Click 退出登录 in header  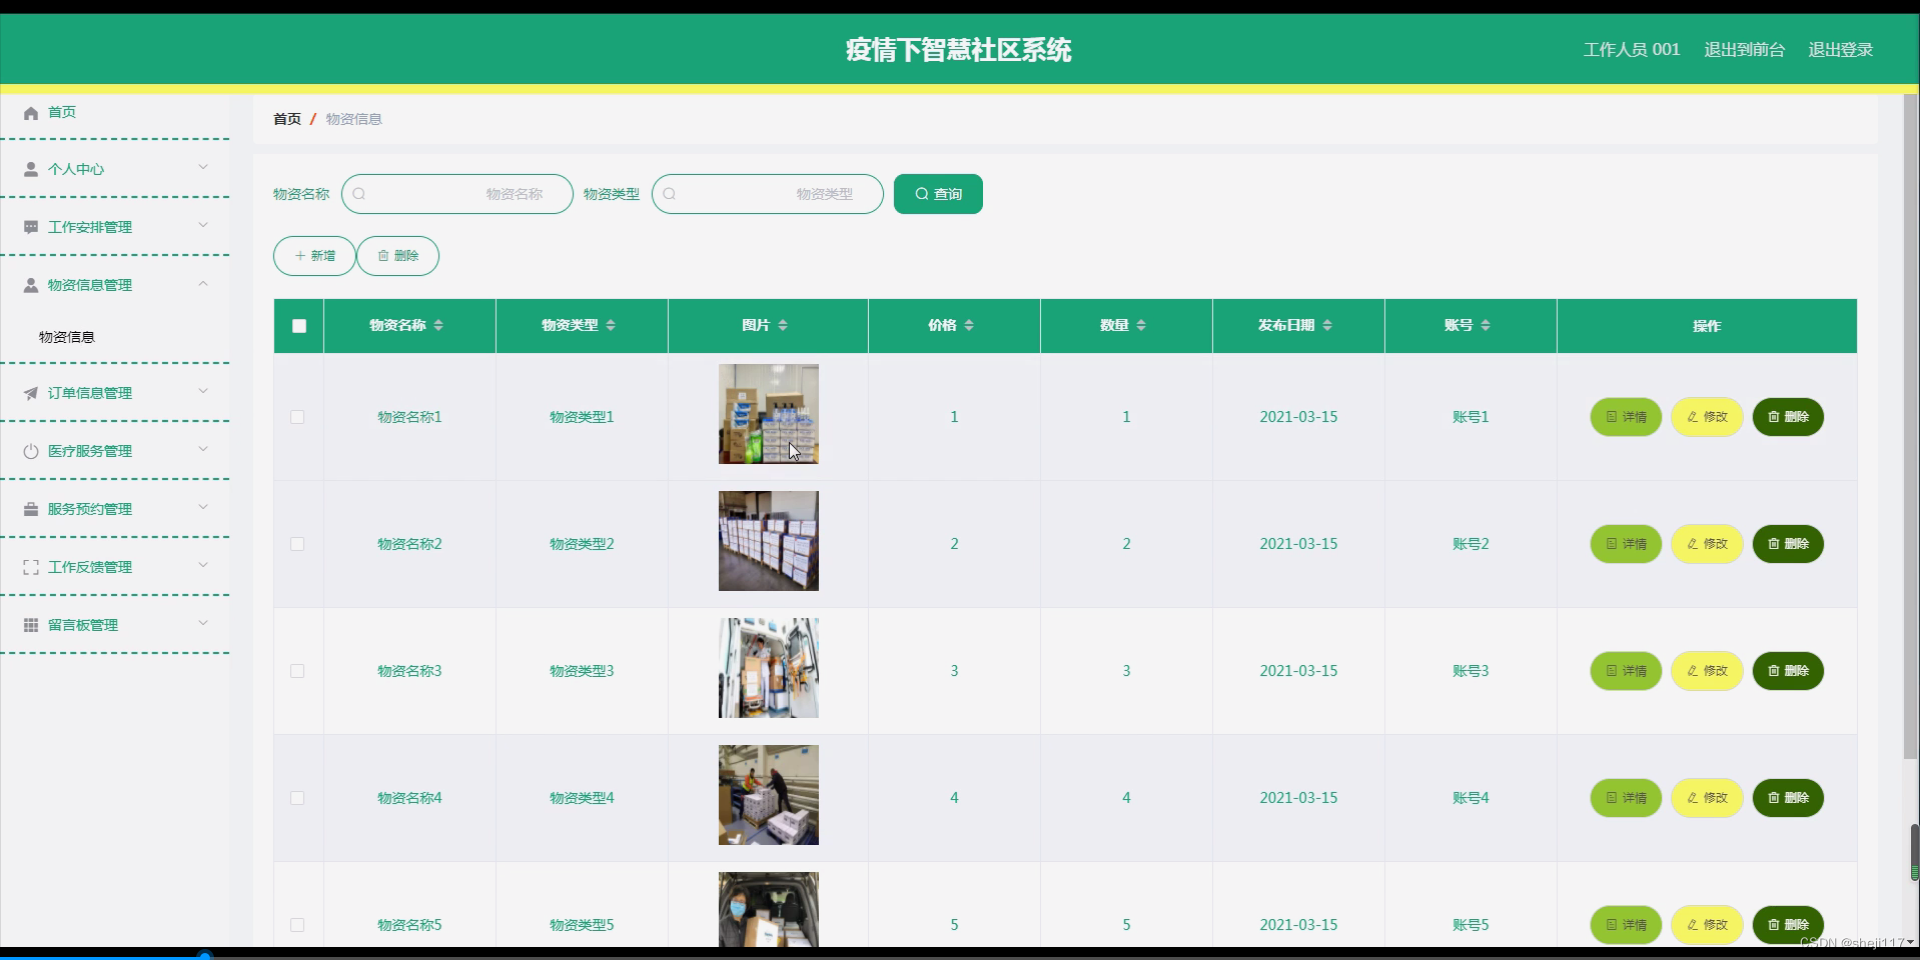coord(1840,50)
